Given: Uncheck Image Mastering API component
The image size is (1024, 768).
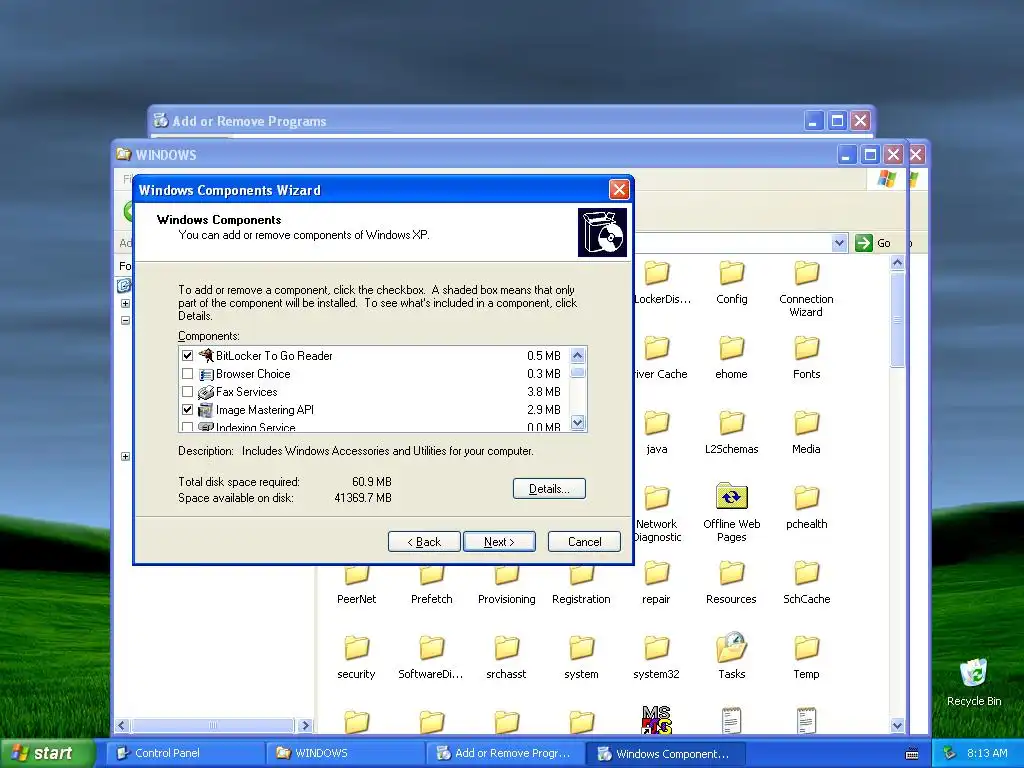Looking at the screenshot, I should (x=187, y=410).
